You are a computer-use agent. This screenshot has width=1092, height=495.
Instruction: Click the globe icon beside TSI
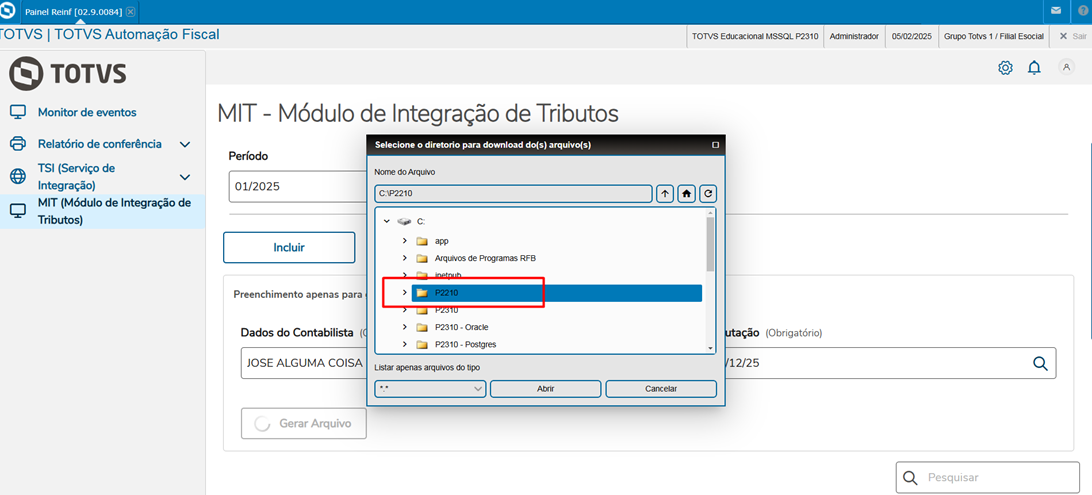[18, 177]
